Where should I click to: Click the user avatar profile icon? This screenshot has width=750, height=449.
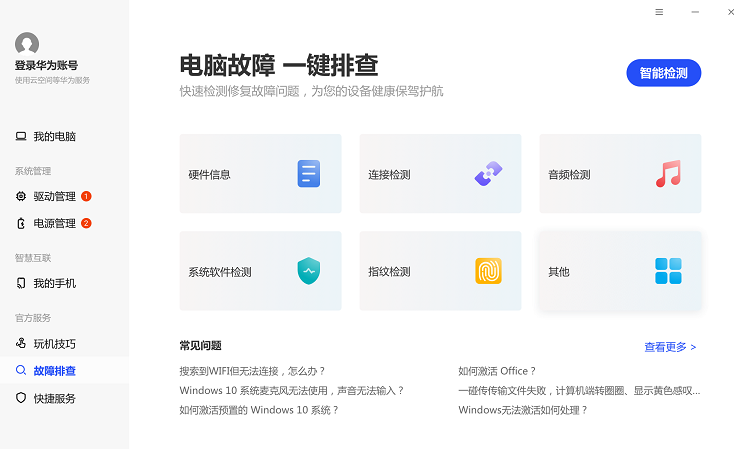click(x=27, y=44)
